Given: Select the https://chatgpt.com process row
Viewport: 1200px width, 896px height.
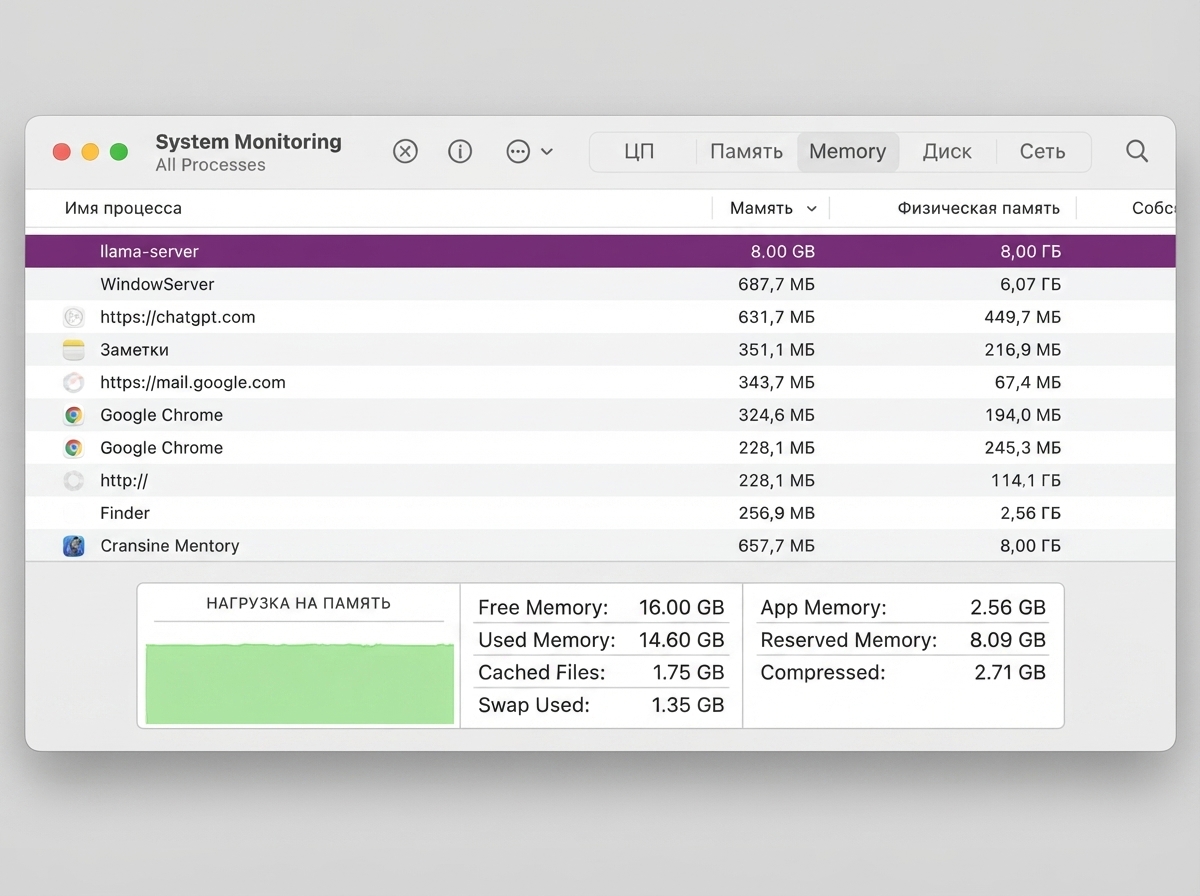Looking at the screenshot, I should 600,317.
